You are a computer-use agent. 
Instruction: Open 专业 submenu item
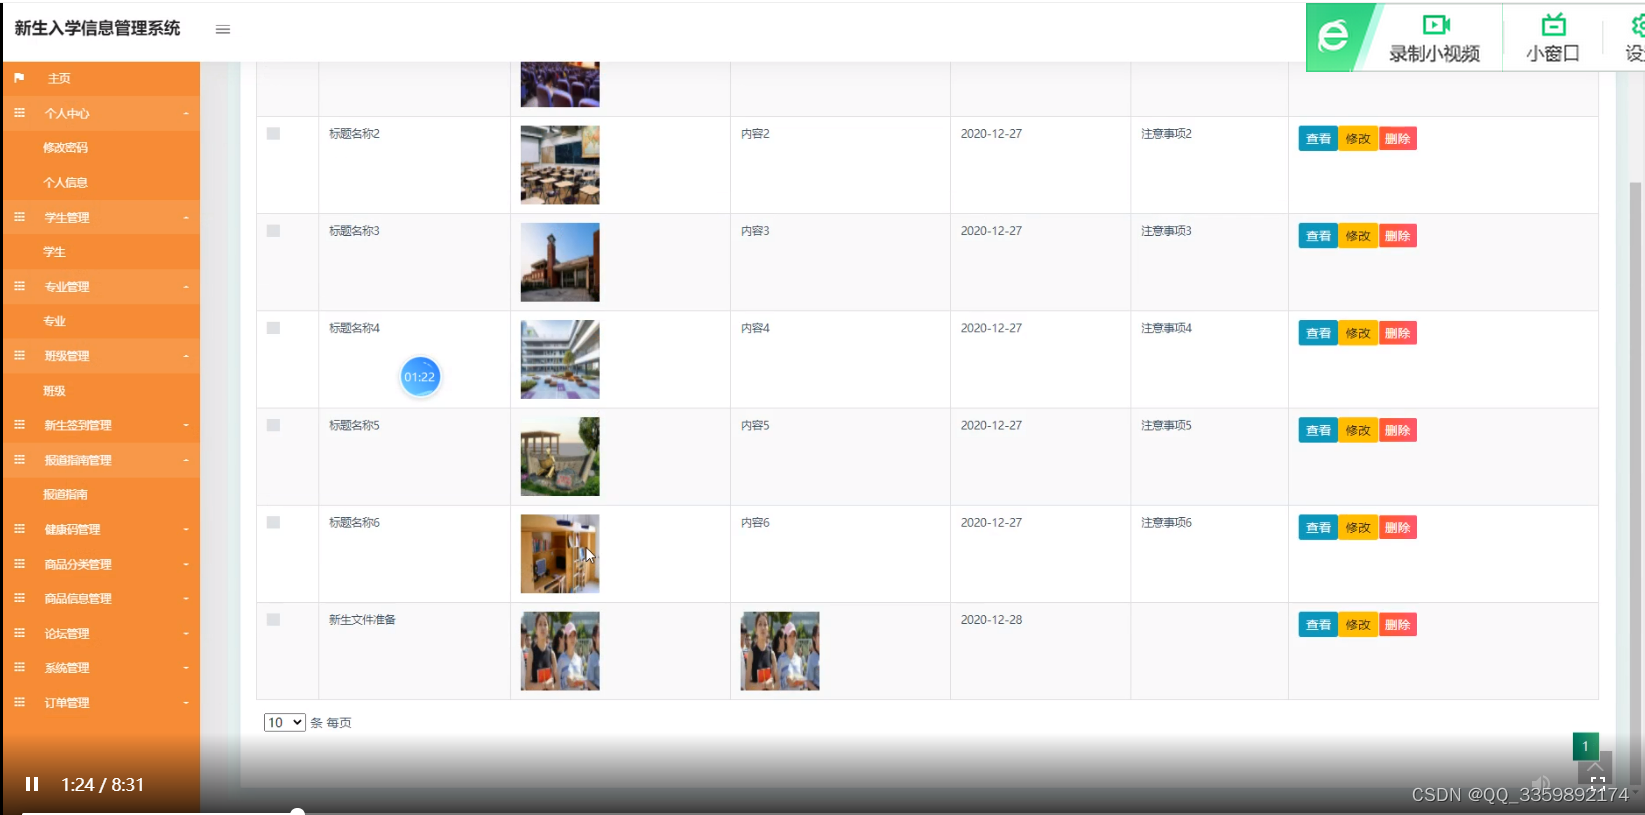(x=54, y=321)
